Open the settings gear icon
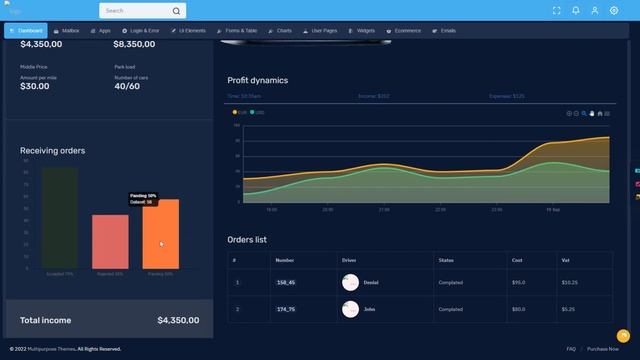 [614, 11]
